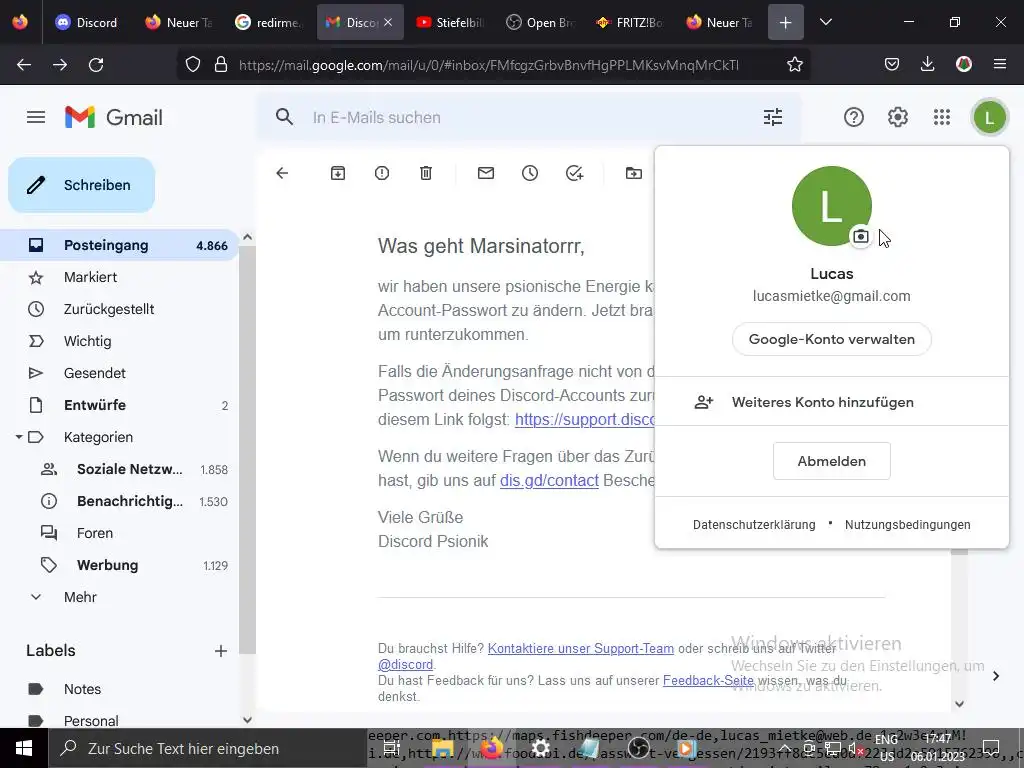
Task: Bookmark this page with the star
Action: click(x=795, y=65)
